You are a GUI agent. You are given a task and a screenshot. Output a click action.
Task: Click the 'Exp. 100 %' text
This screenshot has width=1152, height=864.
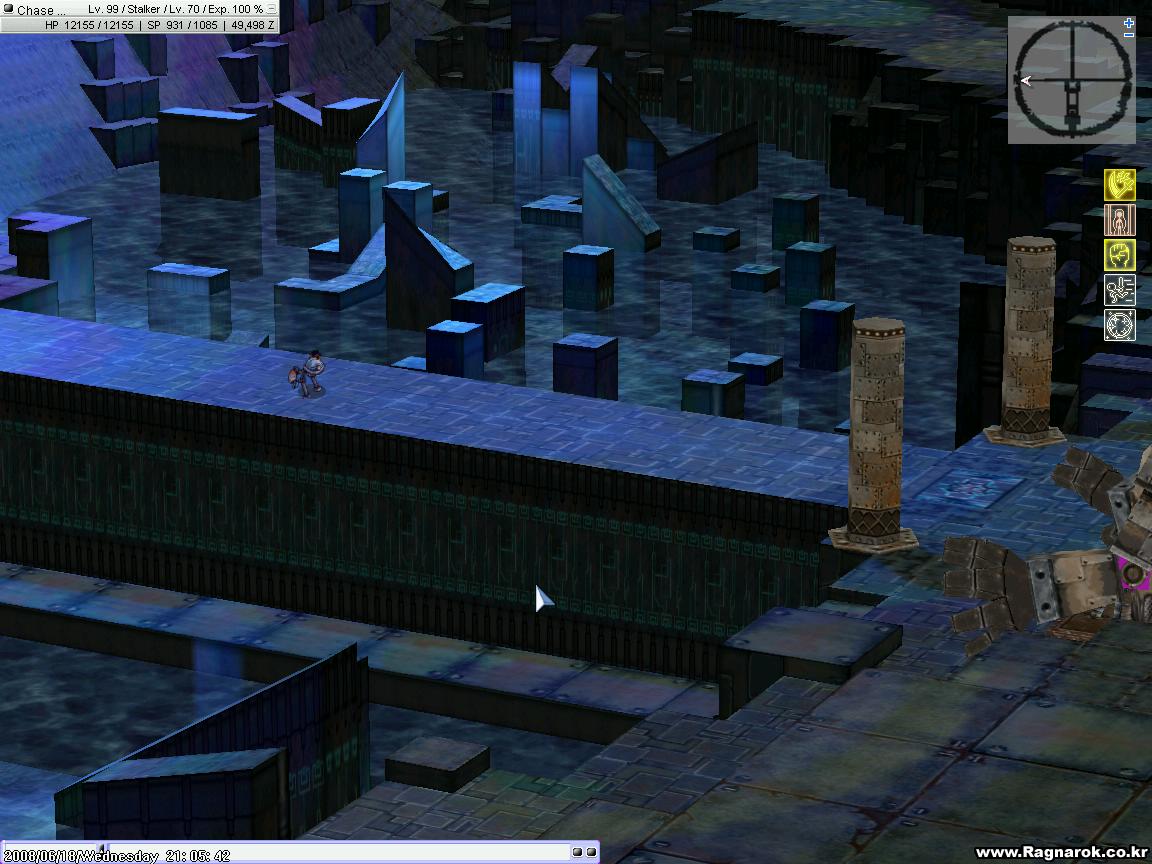tap(235, 9)
